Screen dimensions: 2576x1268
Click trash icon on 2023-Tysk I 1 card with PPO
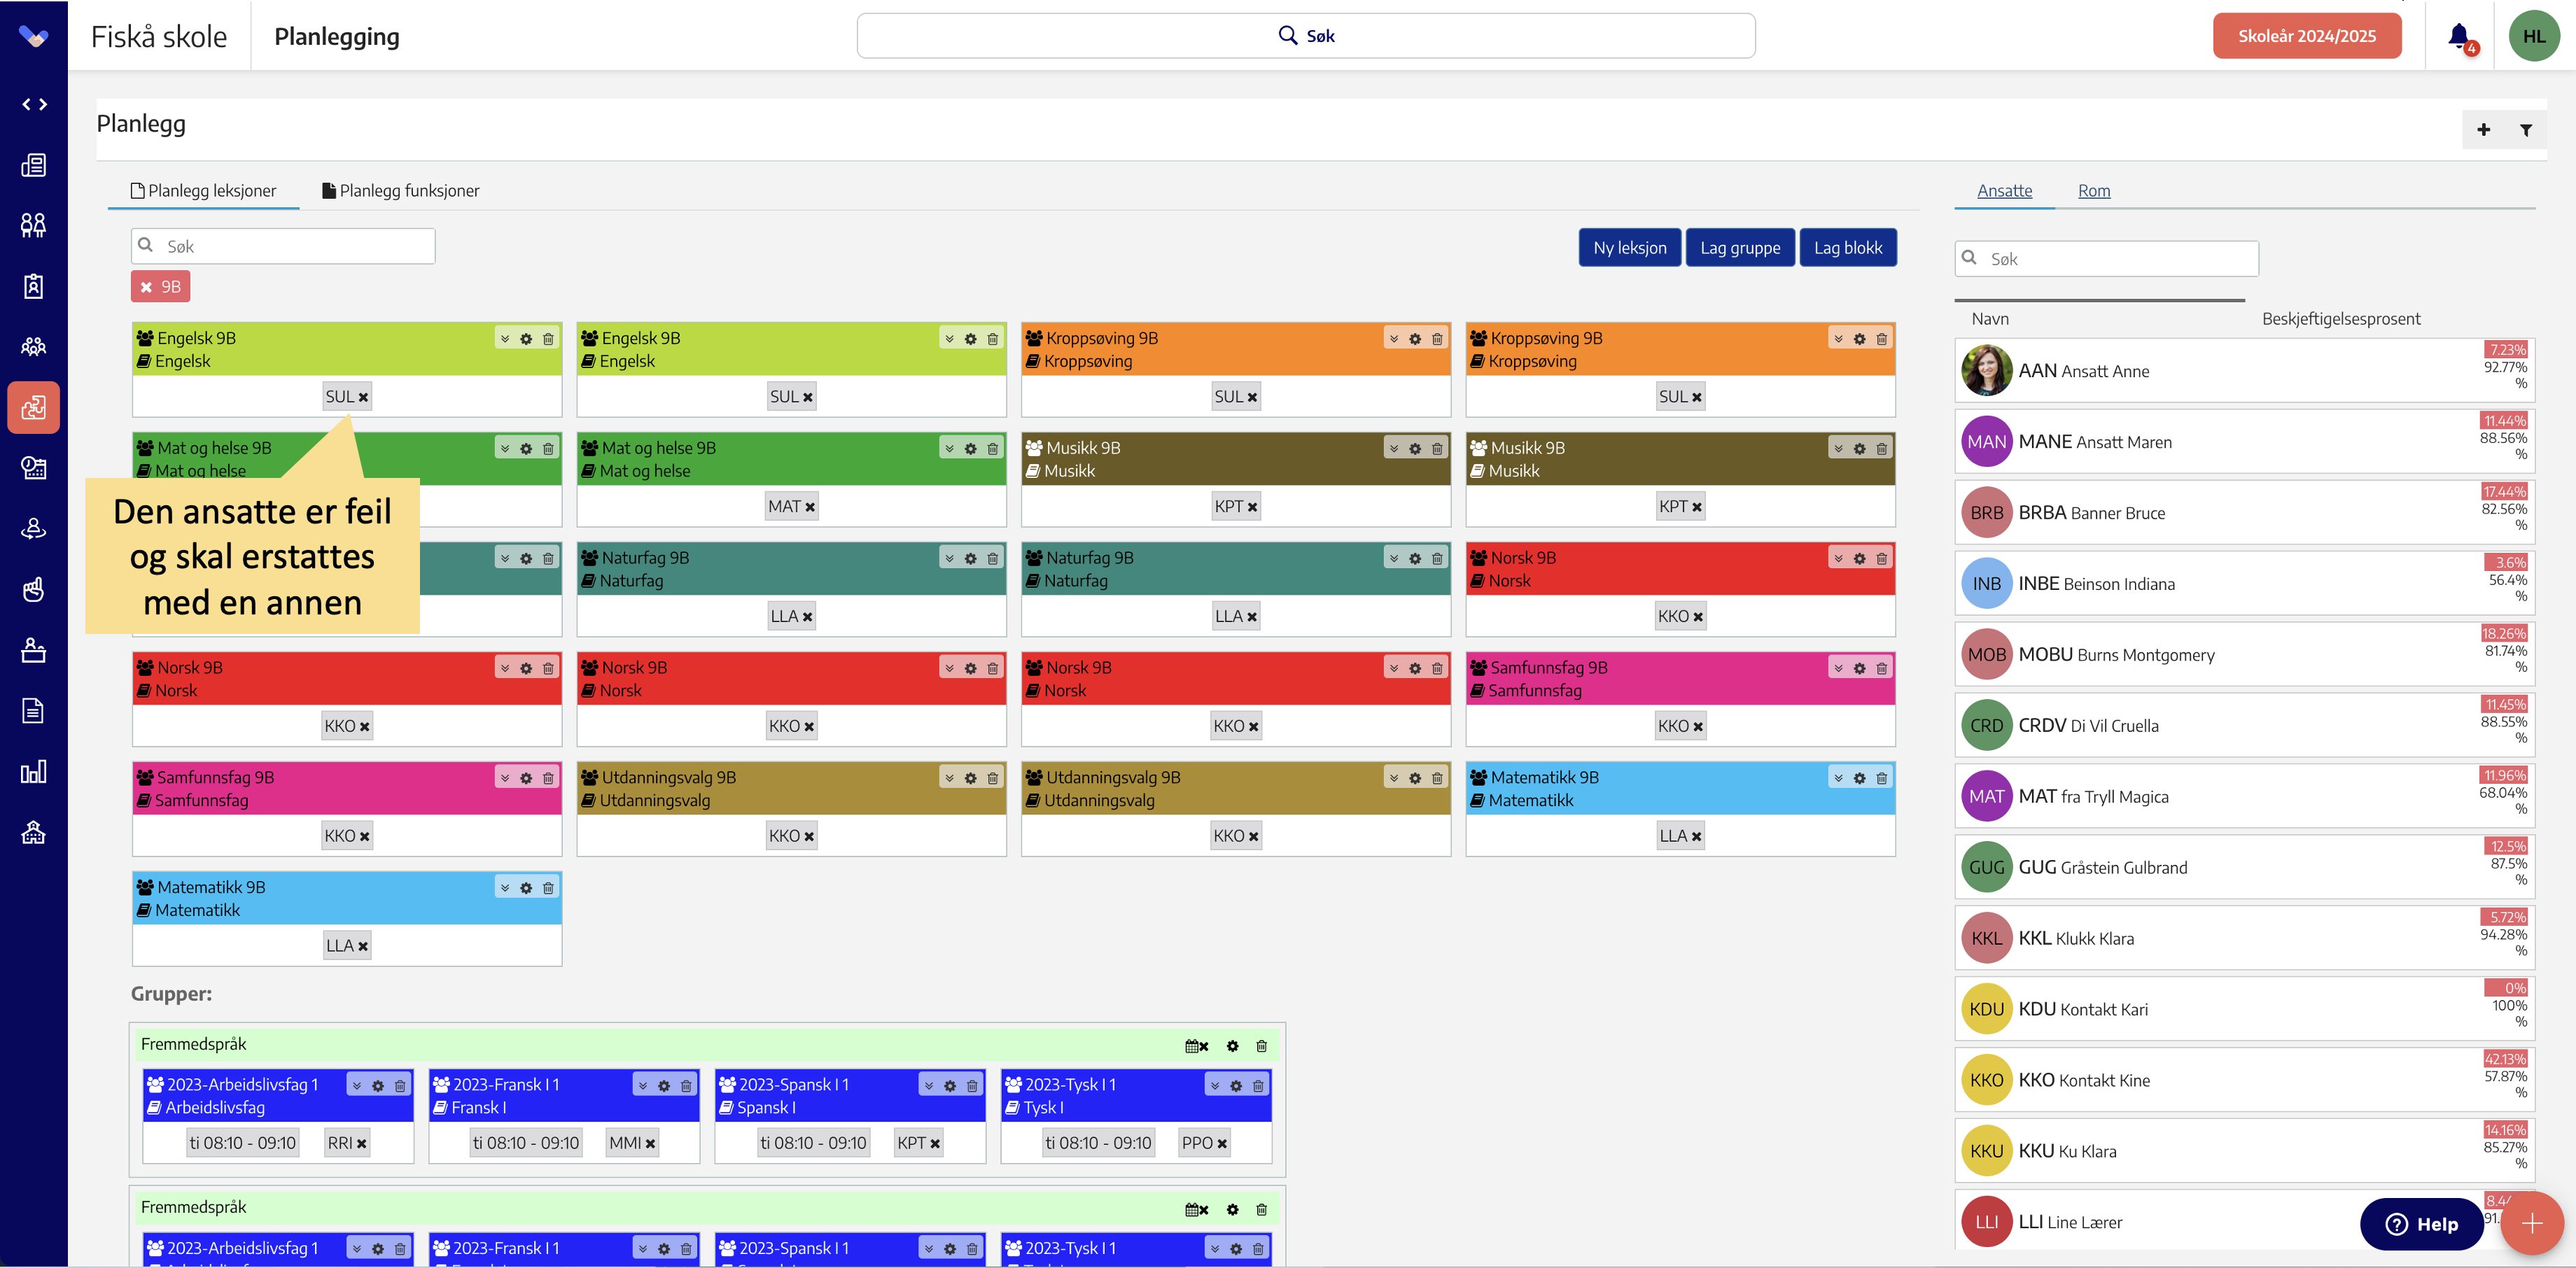(1258, 1086)
